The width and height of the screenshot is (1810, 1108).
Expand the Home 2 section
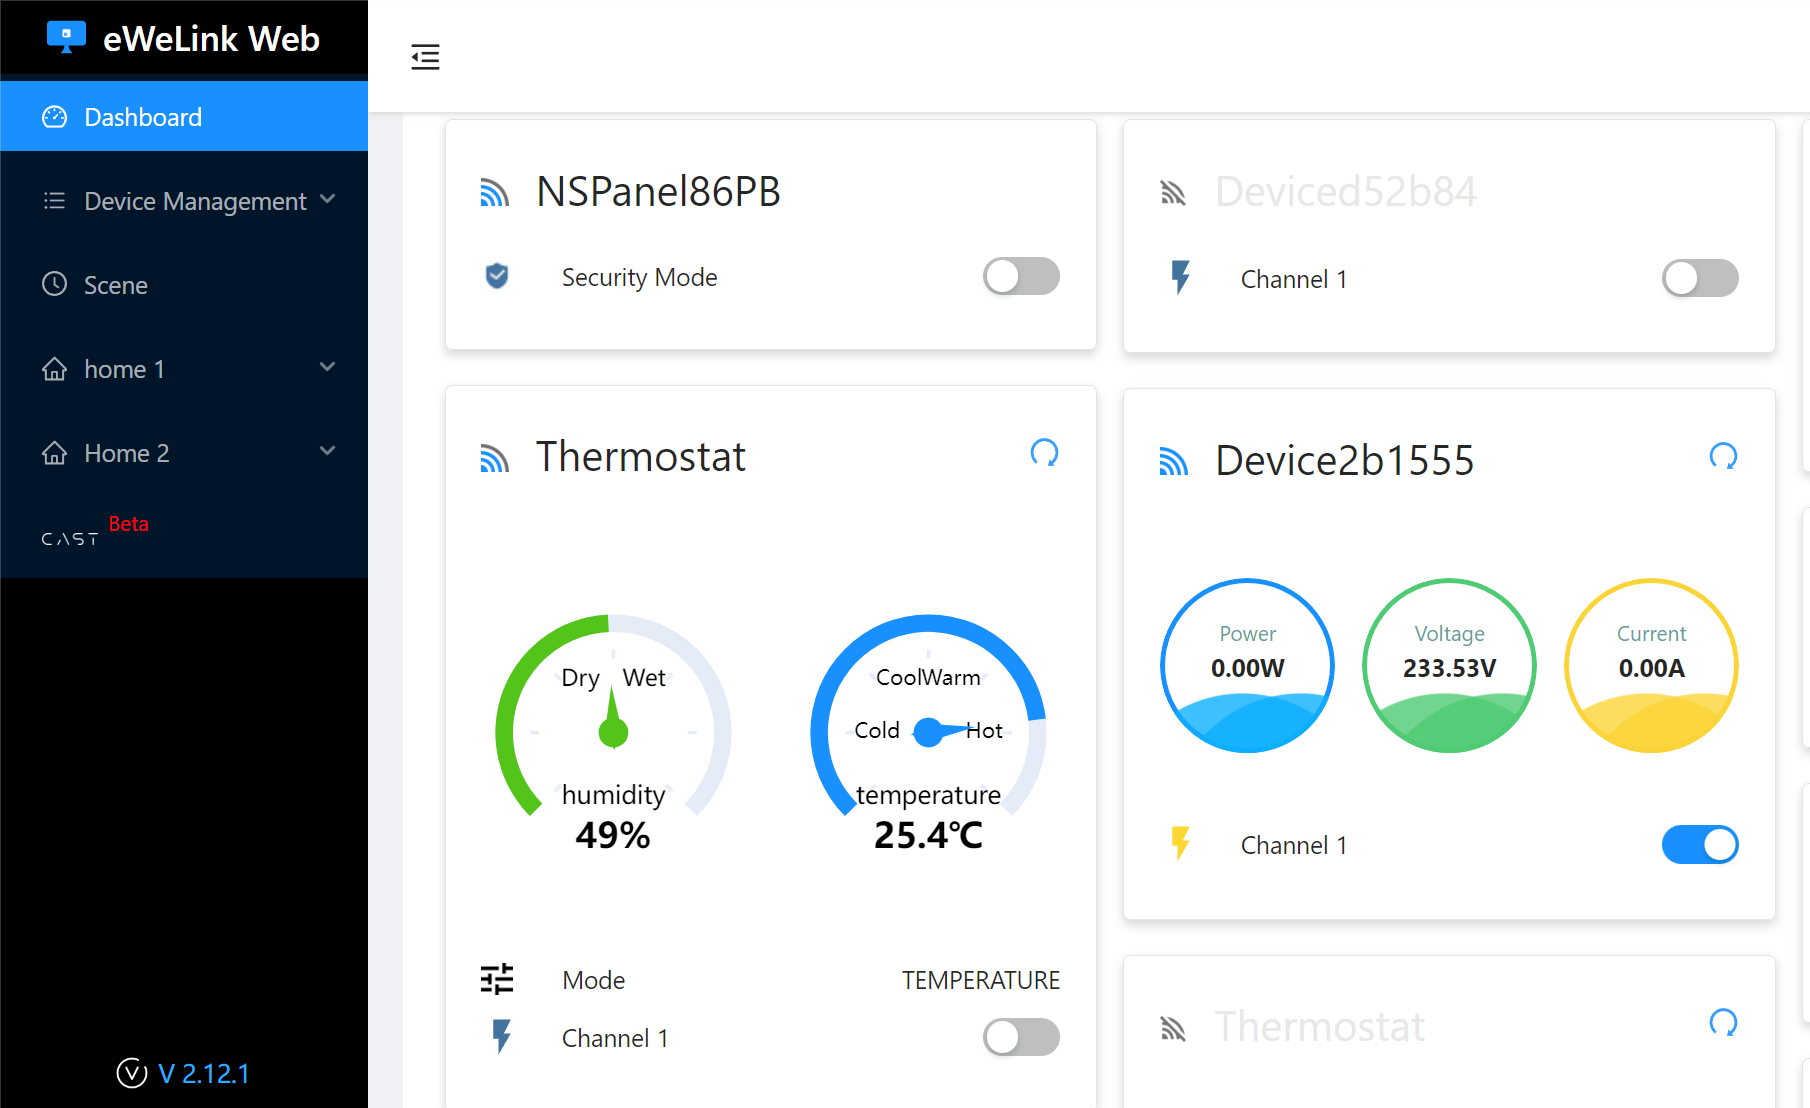point(184,453)
